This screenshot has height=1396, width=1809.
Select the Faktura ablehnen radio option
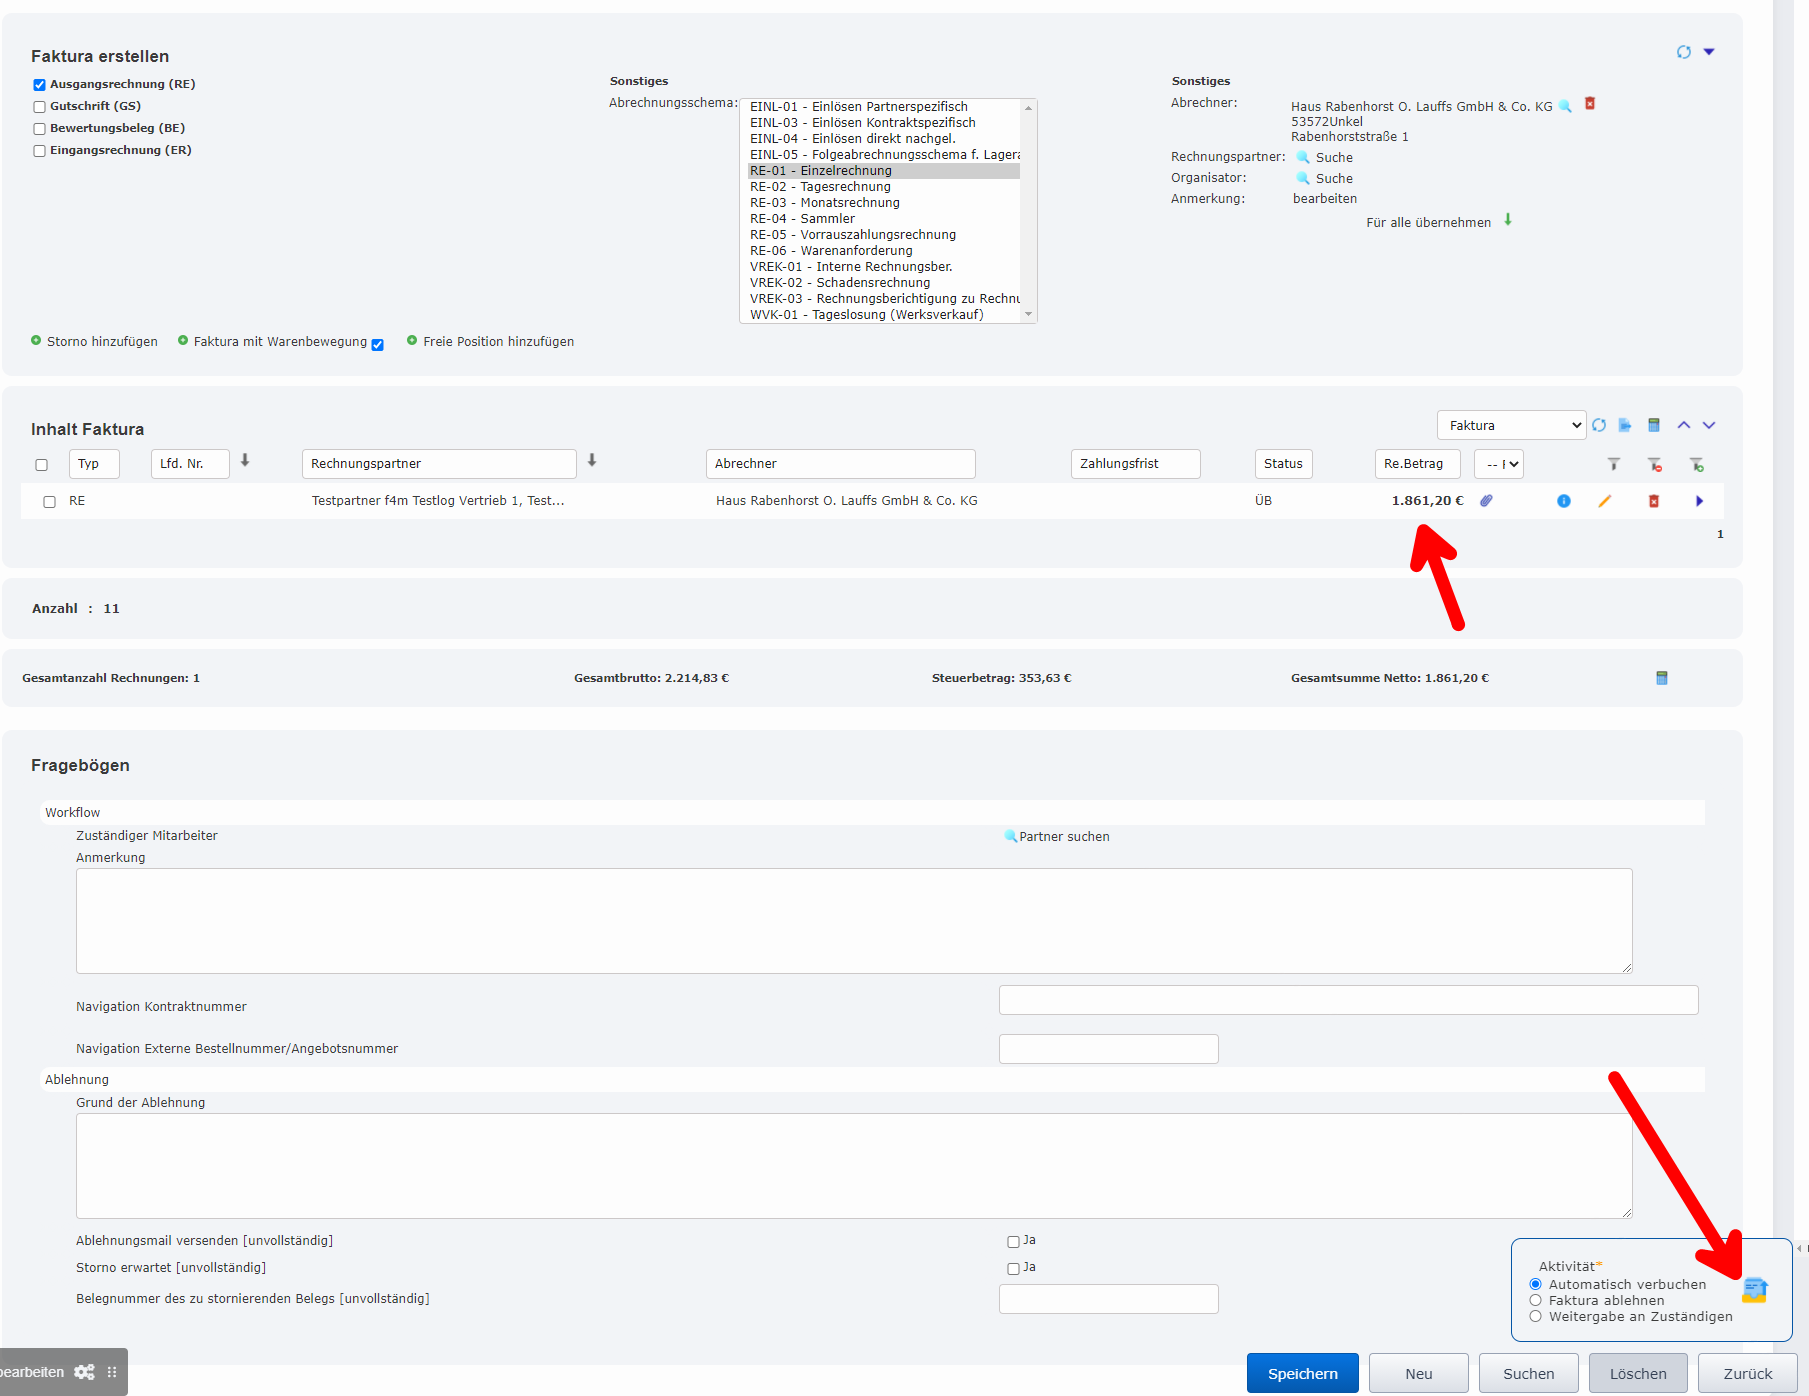1537,1300
